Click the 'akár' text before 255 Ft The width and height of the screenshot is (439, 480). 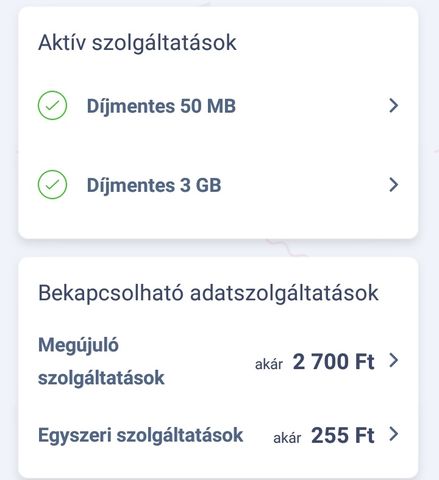[x=287, y=438]
